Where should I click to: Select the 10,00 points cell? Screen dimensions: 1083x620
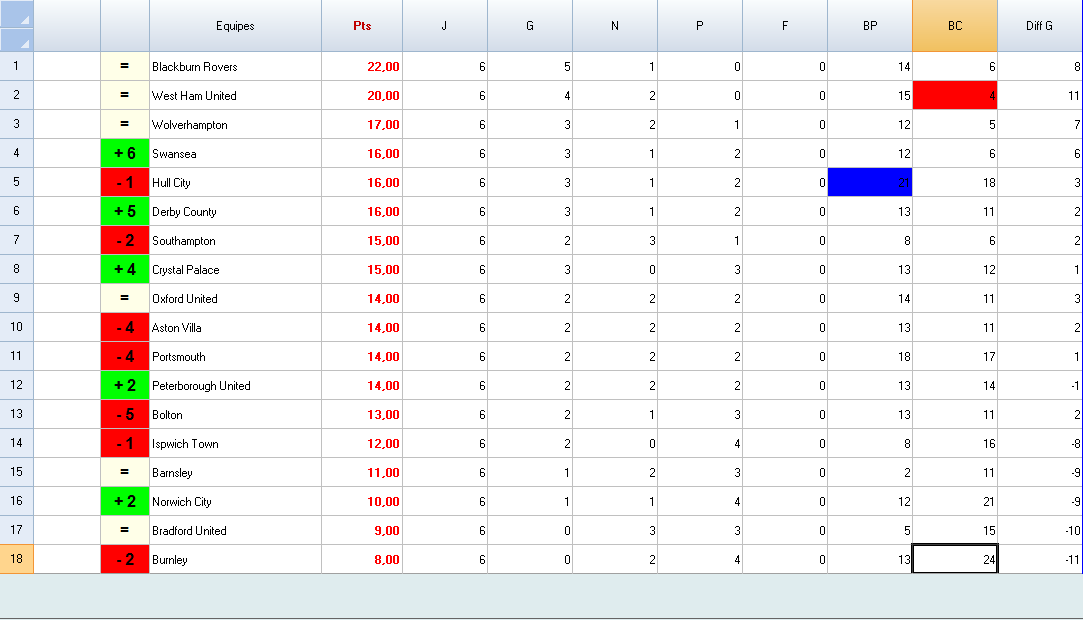coord(362,502)
